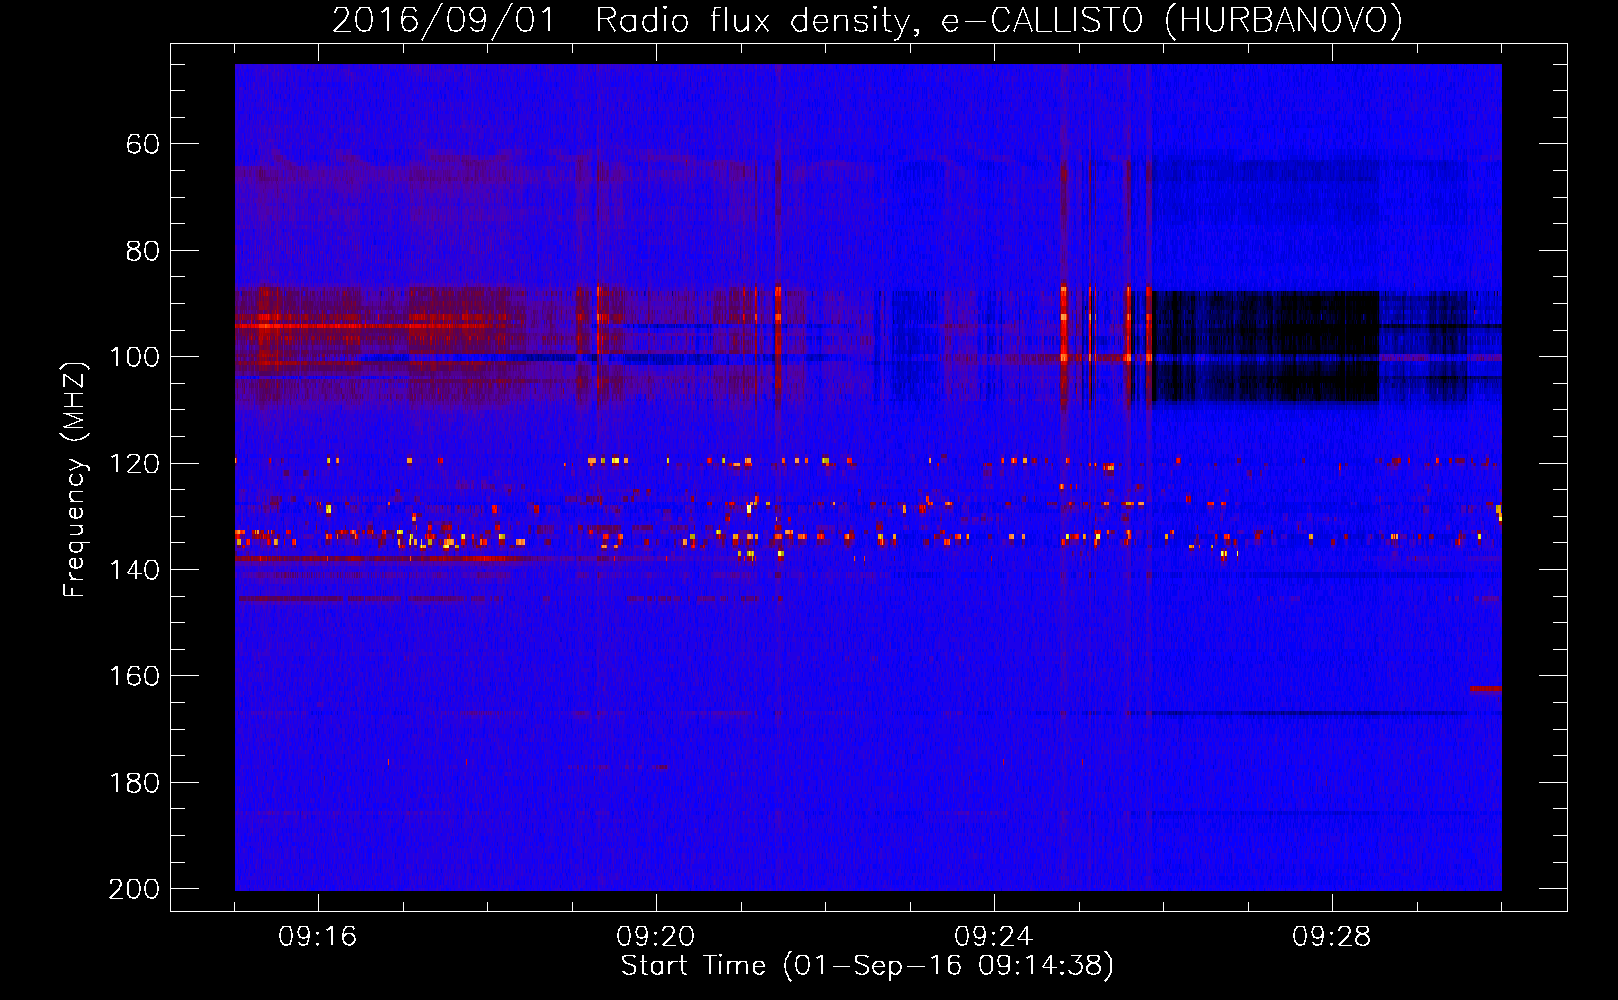Viewport: 1618px width, 1000px height.
Task: Click the 200 frequency tick label
Action: (134, 889)
